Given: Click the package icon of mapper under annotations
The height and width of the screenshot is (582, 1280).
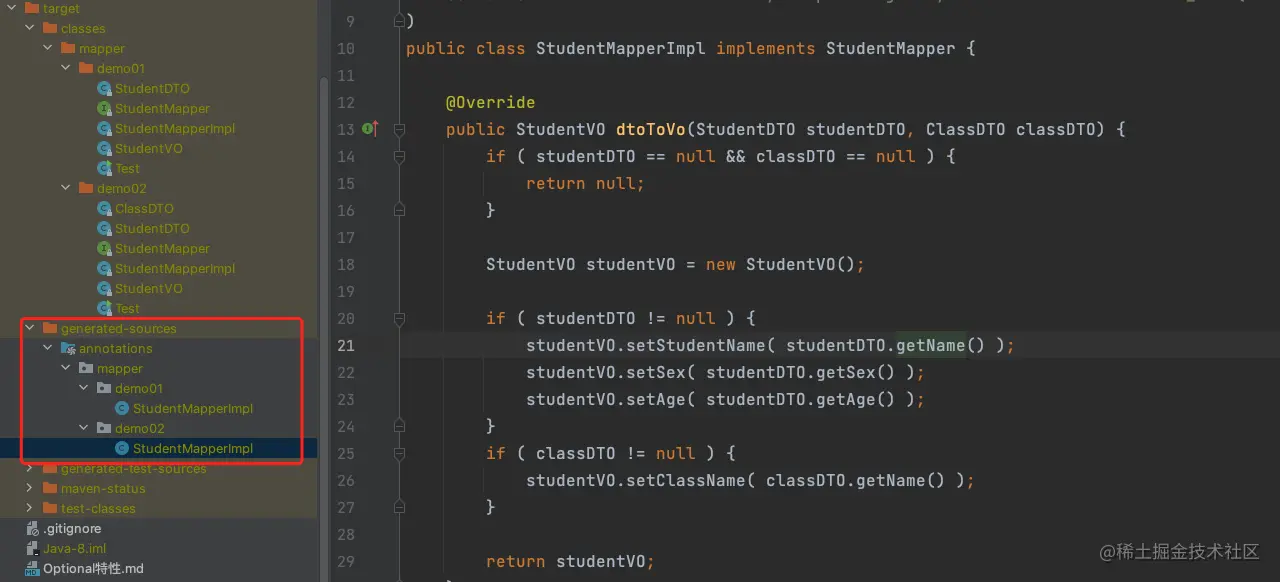Looking at the screenshot, I should [x=86, y=368].
